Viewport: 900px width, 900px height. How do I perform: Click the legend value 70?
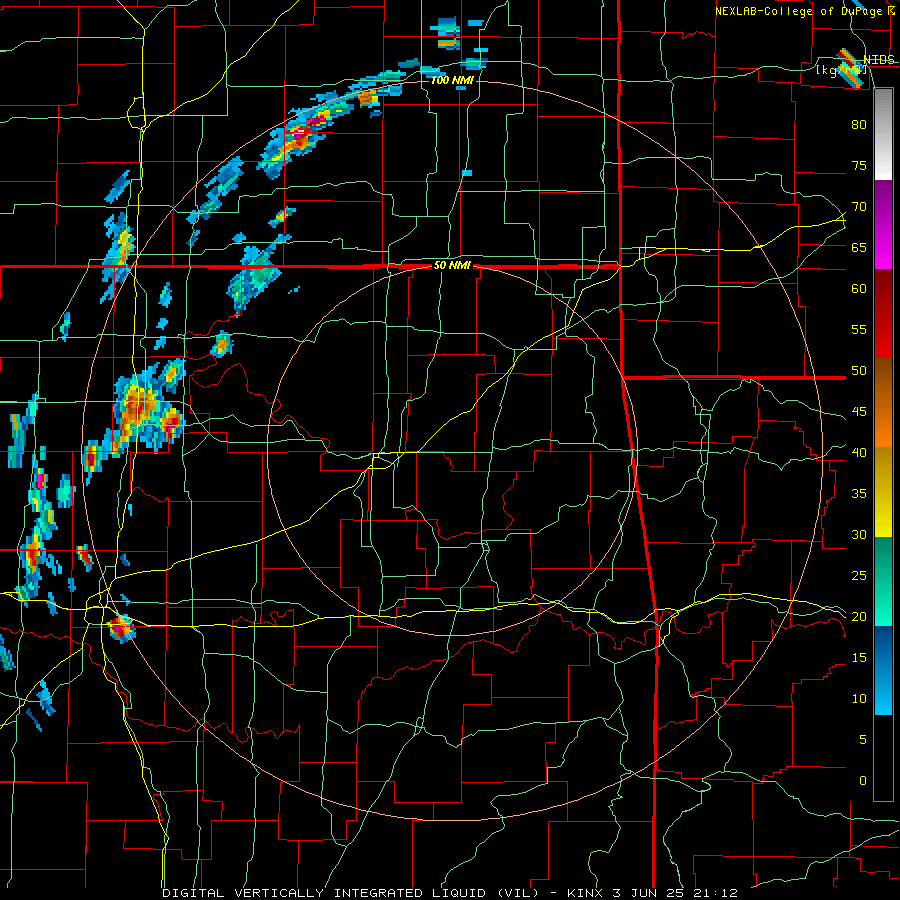[859, 207]
